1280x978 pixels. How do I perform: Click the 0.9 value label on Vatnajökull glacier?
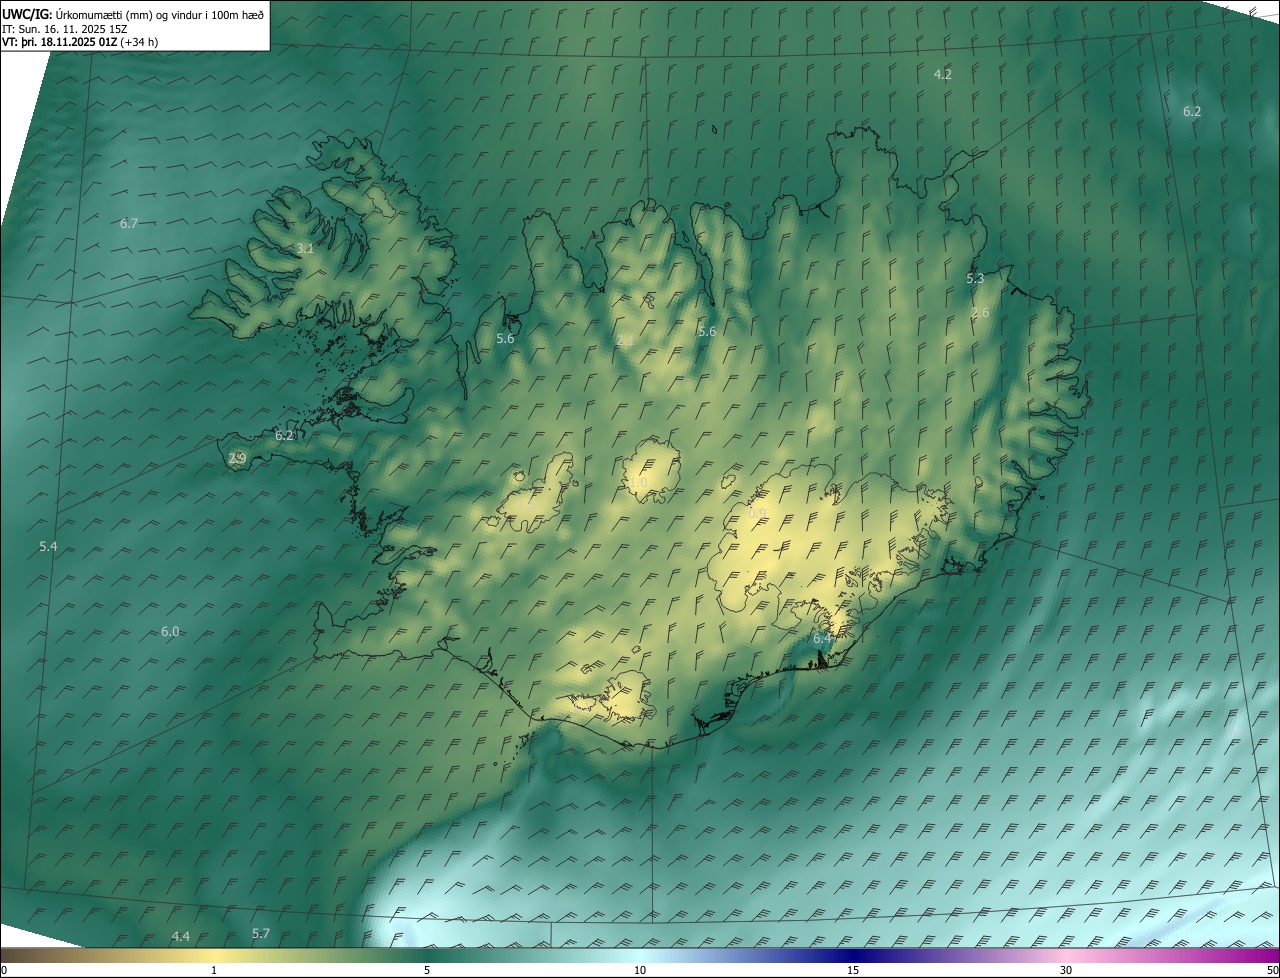tap(757, 514)
